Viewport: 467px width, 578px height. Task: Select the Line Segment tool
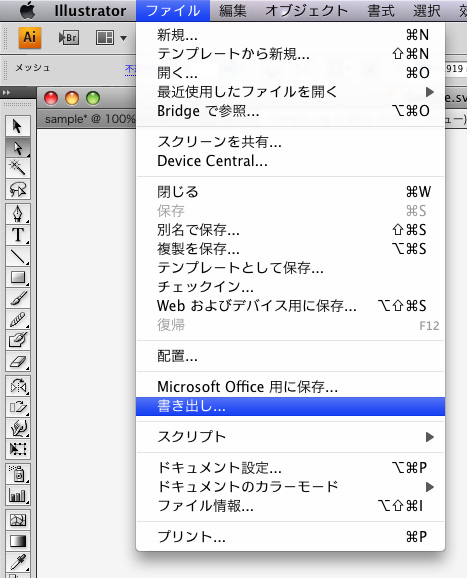17,256
